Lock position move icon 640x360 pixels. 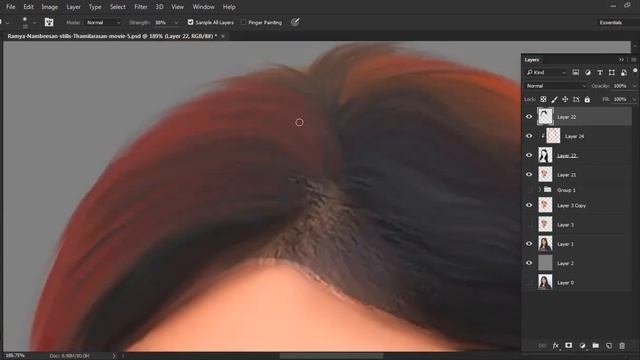pyautogui.click(x=565, y=99)
